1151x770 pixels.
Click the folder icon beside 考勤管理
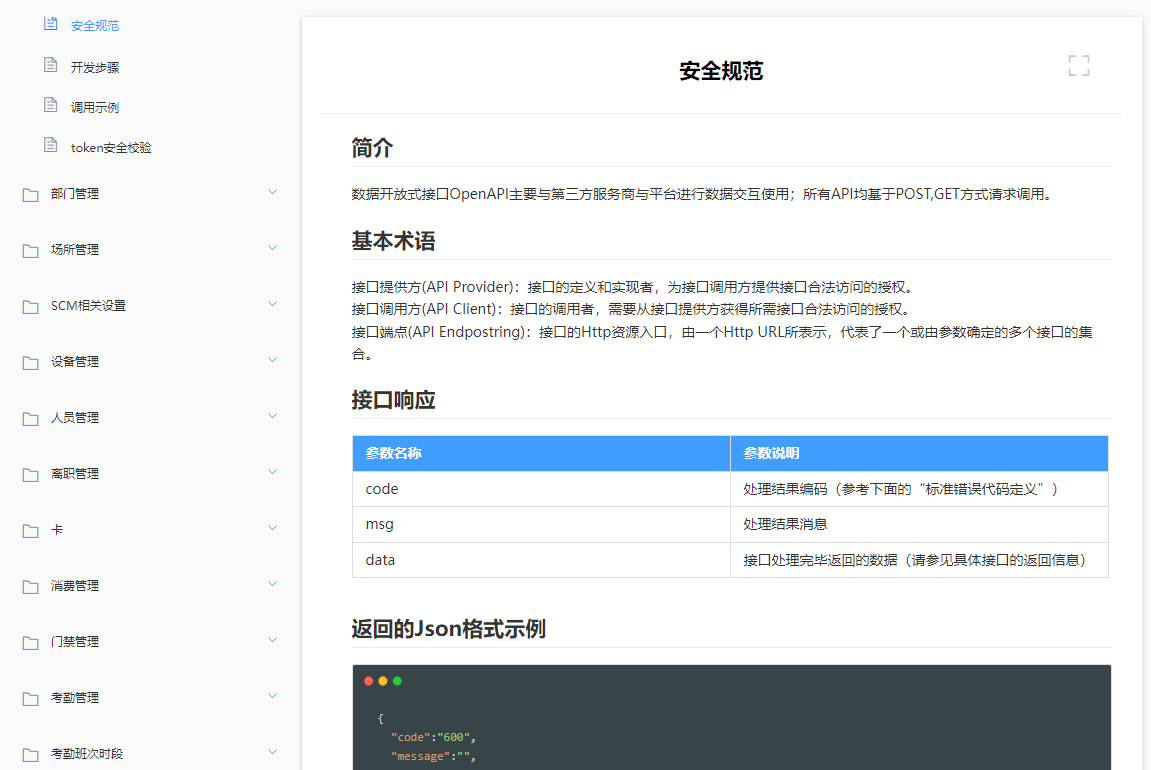tap(31, 698)
